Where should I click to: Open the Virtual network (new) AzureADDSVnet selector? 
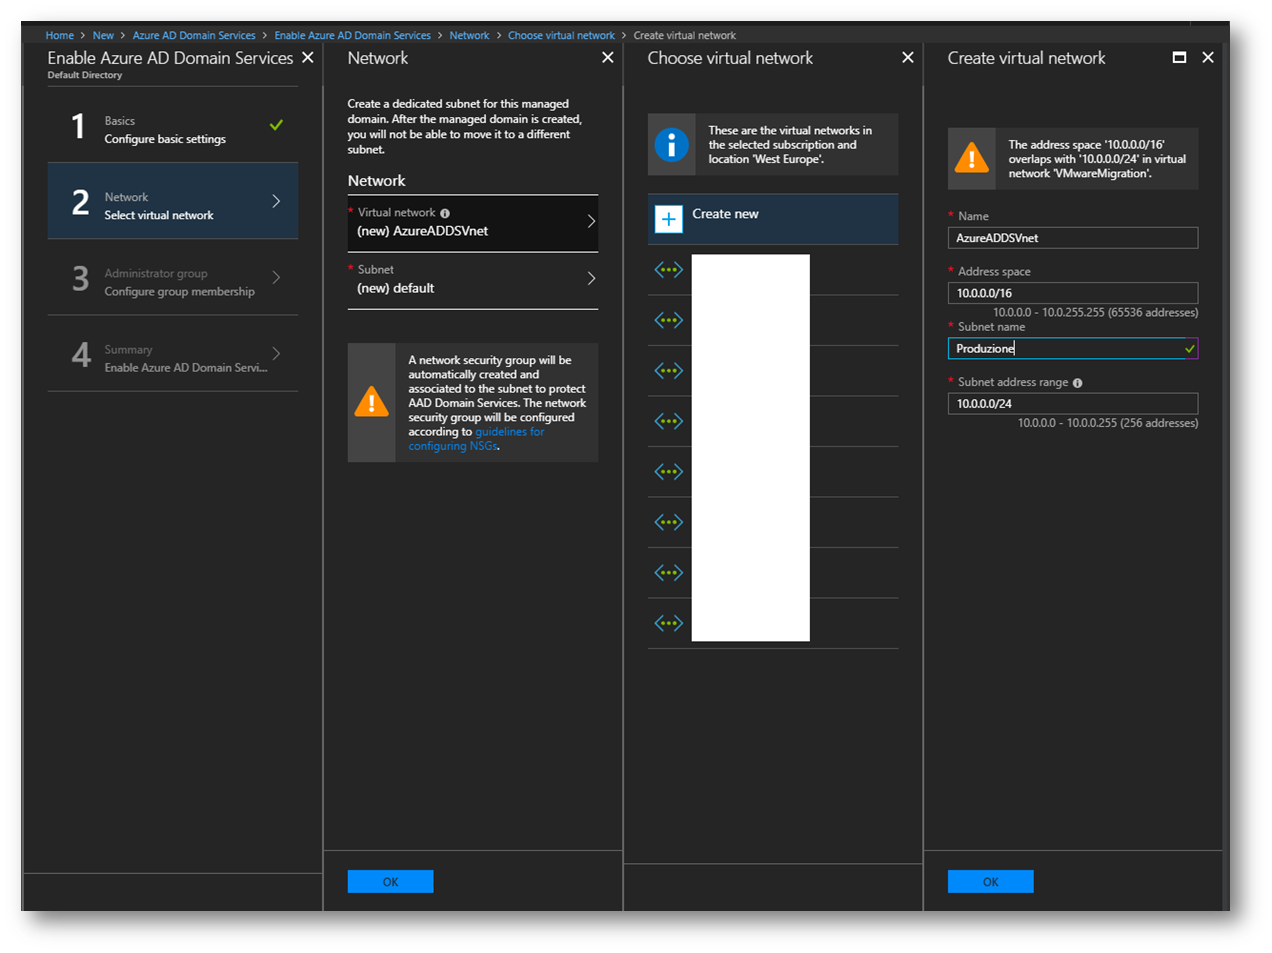(x=473, y=223)
